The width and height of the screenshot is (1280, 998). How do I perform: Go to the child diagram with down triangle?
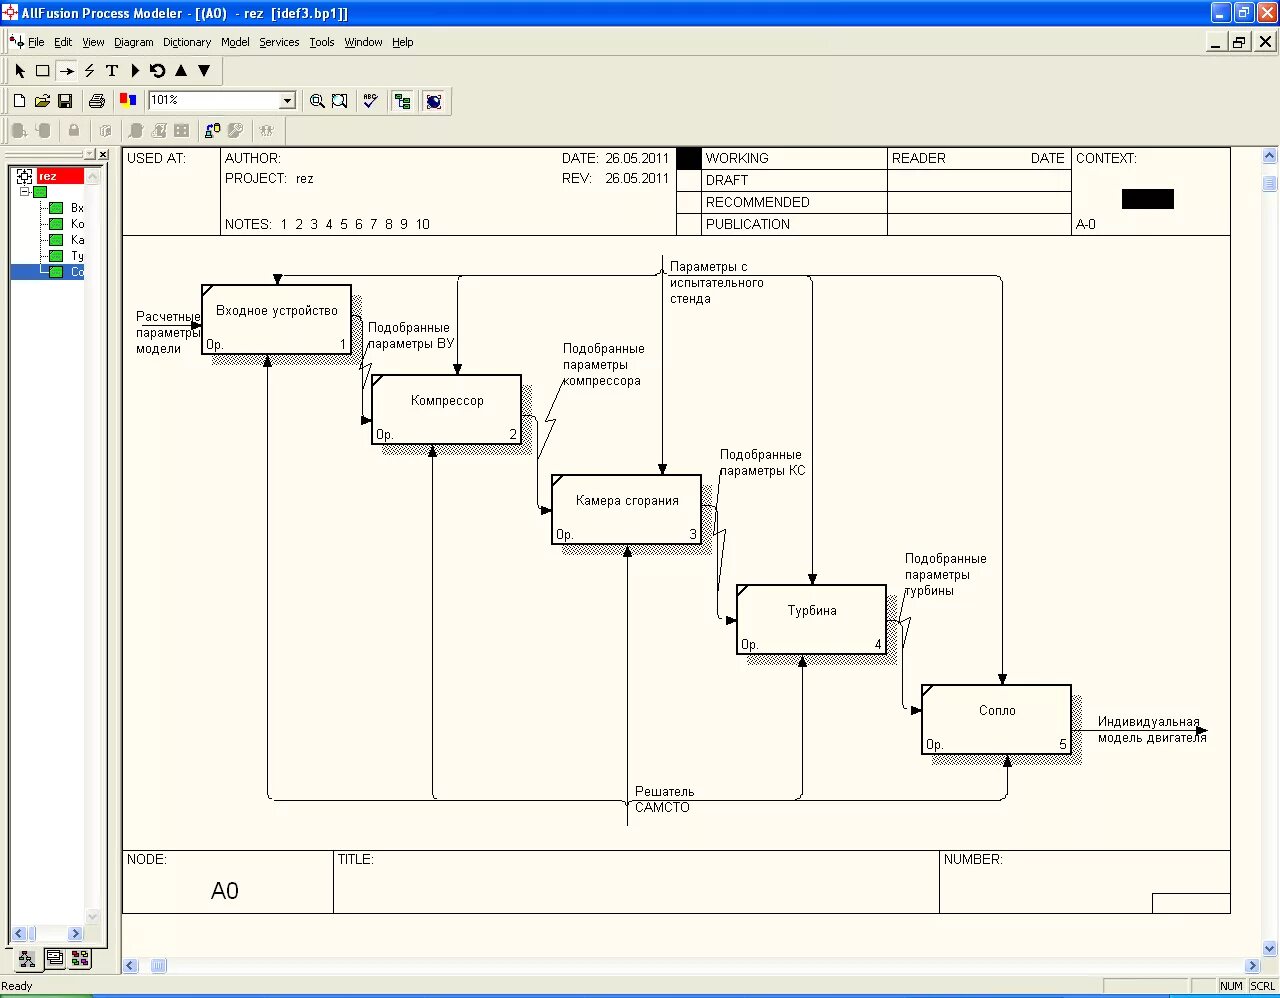pyautogui.click(x=204, y=71)
